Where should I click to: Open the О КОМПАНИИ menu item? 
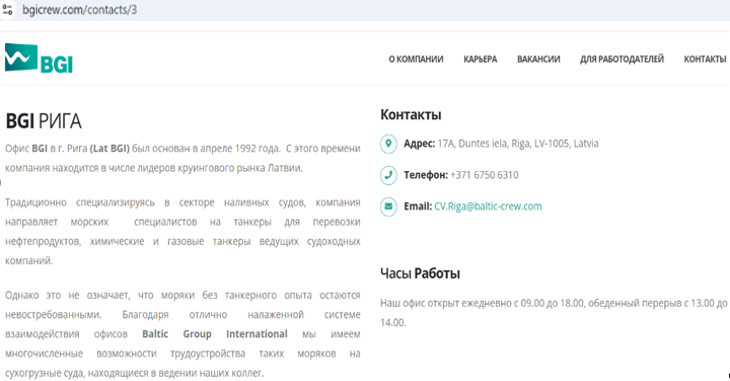click(416, 59)
